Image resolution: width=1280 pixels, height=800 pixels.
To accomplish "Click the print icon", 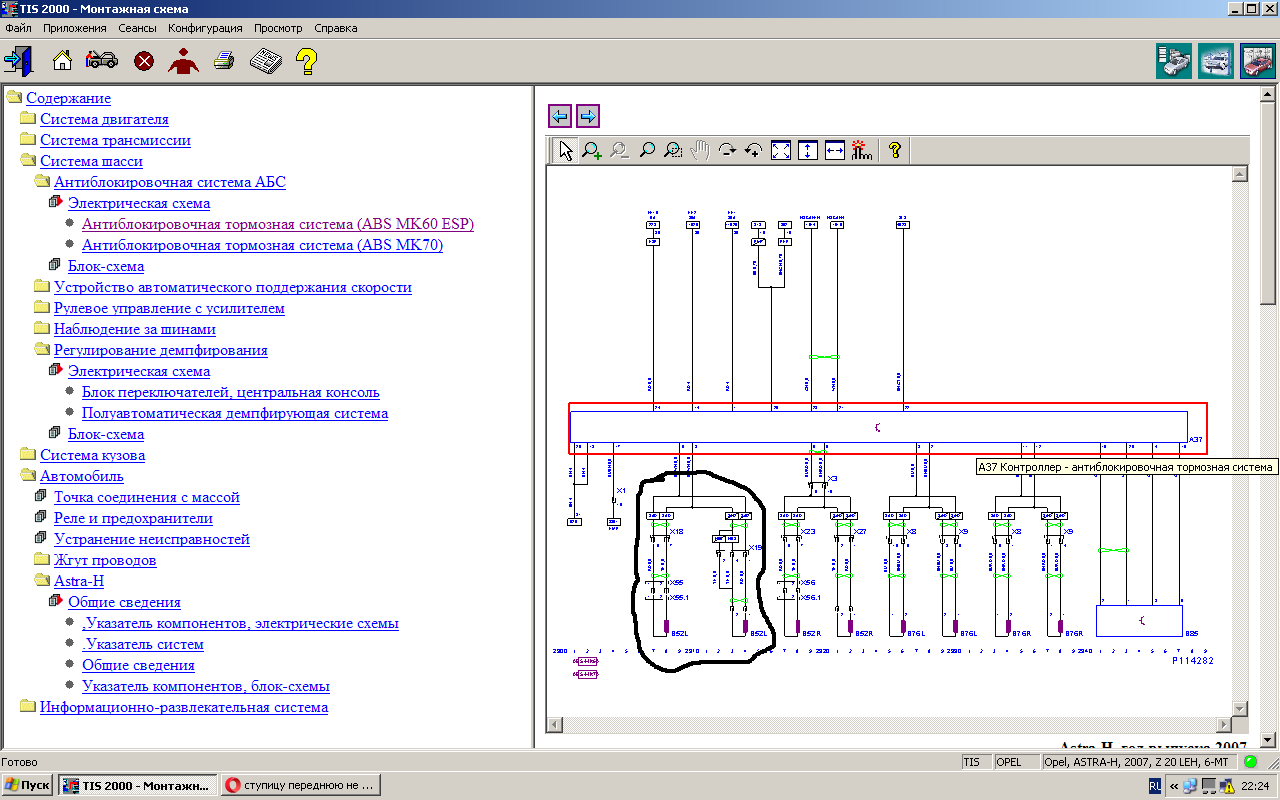I will 224,61.
